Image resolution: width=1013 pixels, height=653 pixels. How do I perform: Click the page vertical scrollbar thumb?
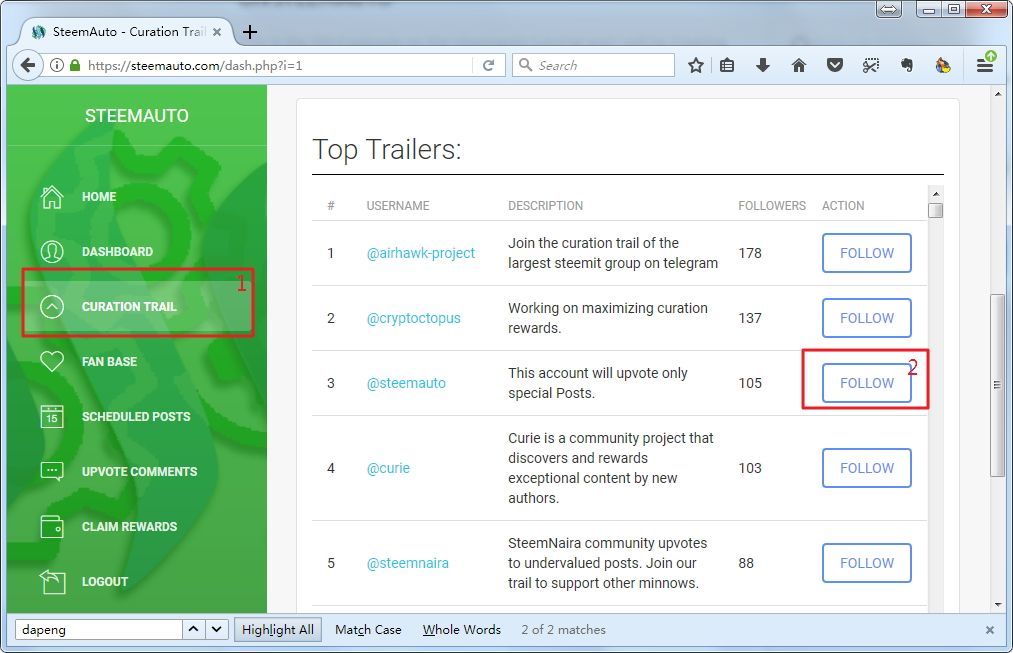(x=997, y=385)
